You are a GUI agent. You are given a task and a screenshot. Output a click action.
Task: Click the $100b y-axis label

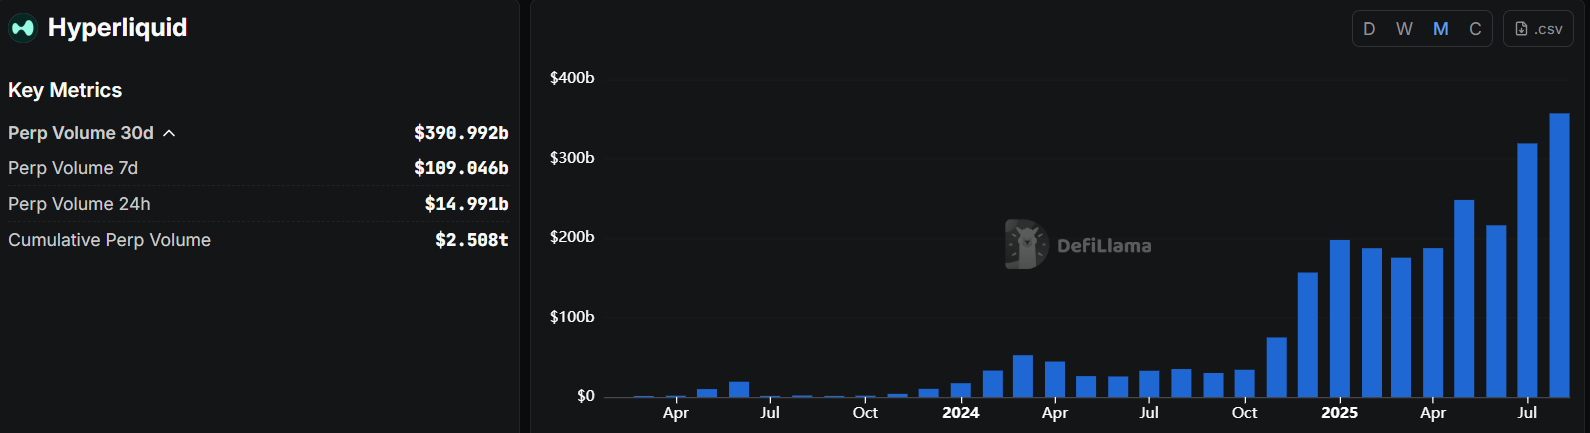[572, 317]
